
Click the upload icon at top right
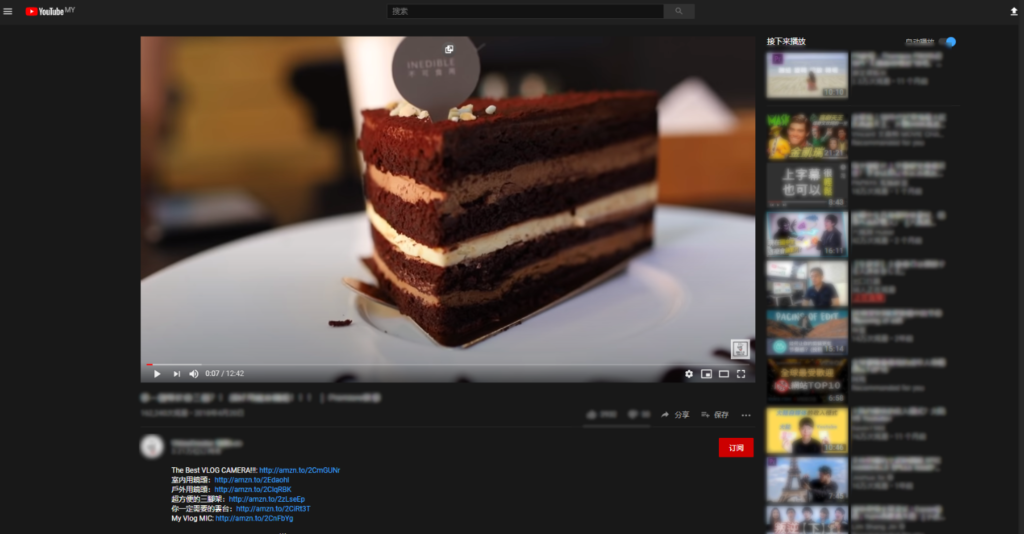click(x=1014, y=11)
